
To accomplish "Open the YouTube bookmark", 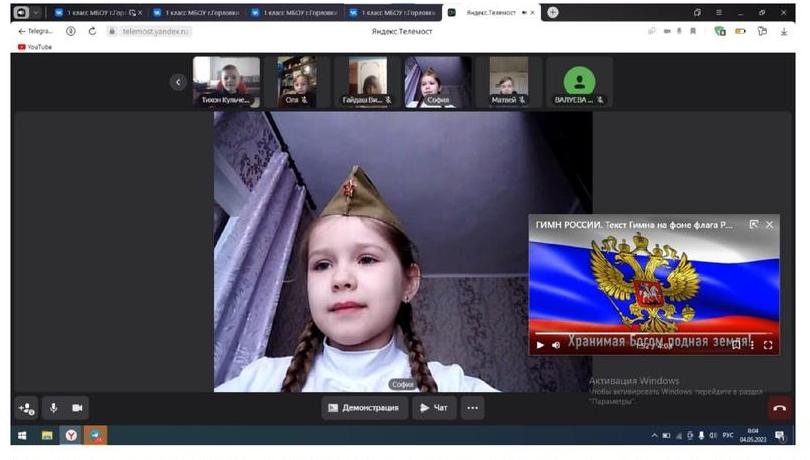I will pyautogui.click(x=35, y=47).
